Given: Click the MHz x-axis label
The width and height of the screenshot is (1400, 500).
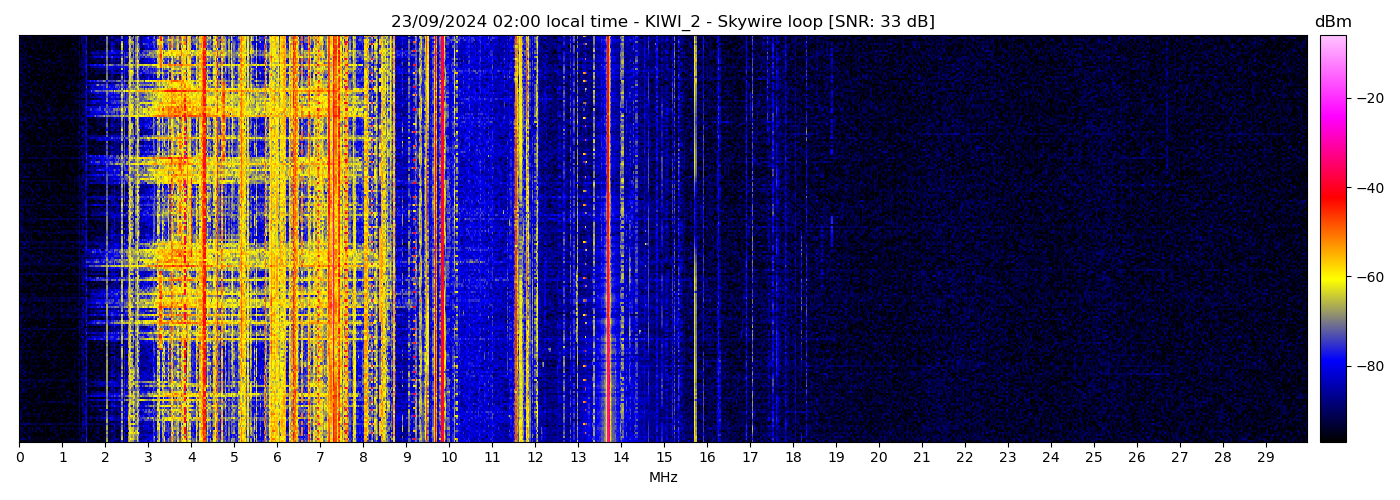Looking at the screenshot, I should coord(662,478).
